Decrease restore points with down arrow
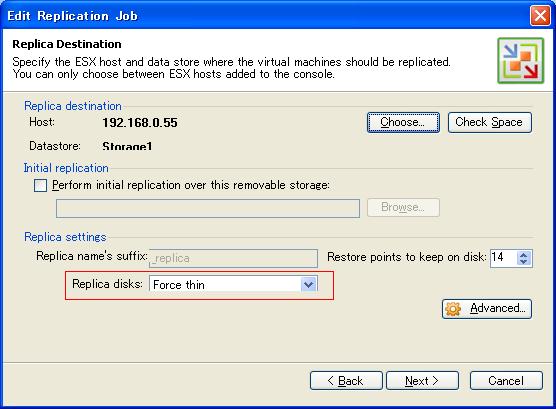Image resolution: width=556 pixels, height=409 pixels. click(x=524, y=262)
